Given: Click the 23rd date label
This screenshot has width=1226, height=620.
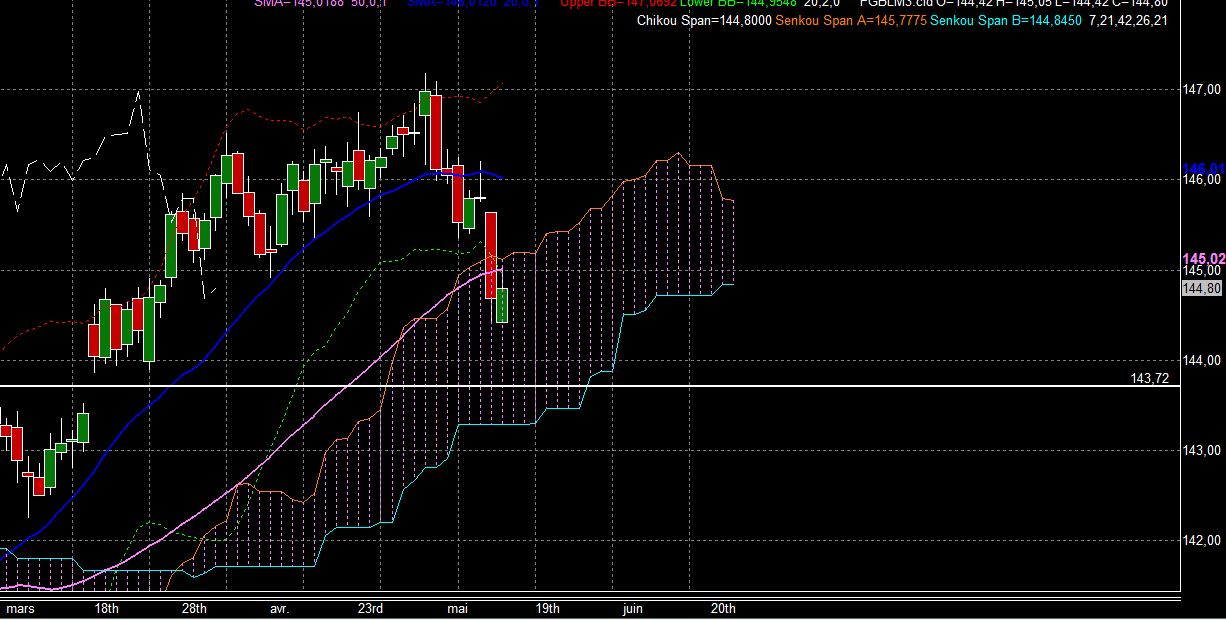Looking at the screenshot, I should coord(371,608).
